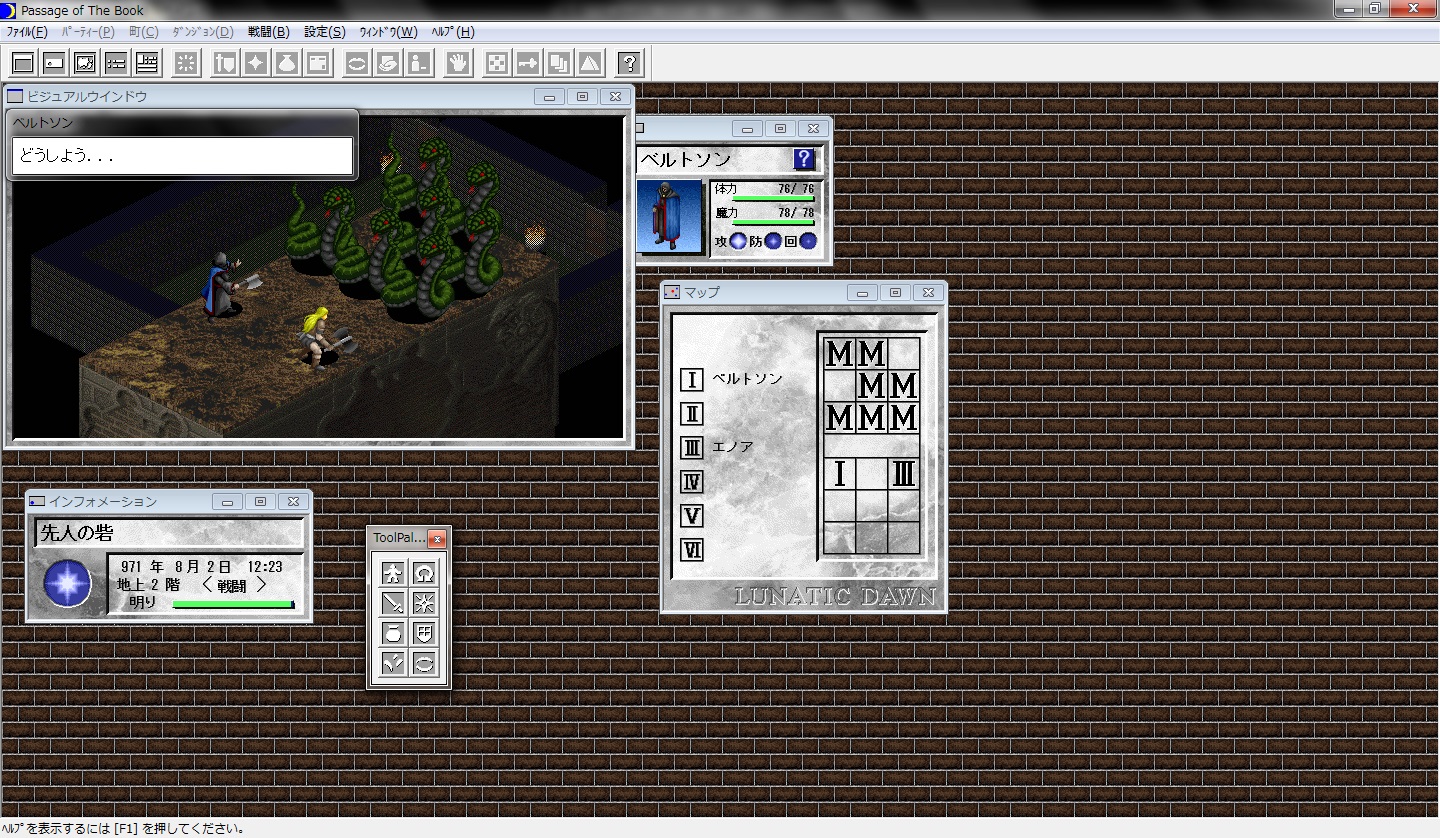Image resolution: width=1440 pixels, height=838 pixels.
Task: Select the hand tool on the main toolbar
Action: (x=457, y=62)
